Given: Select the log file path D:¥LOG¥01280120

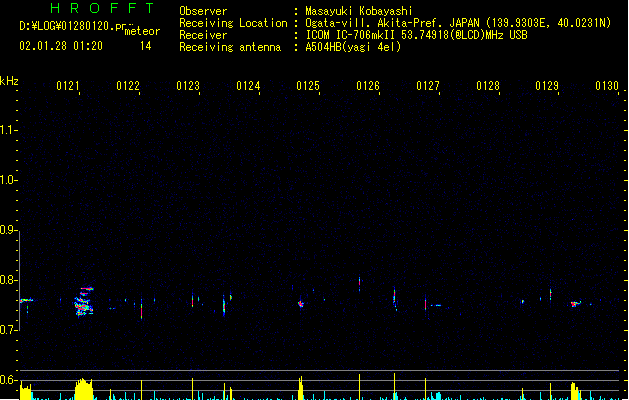Looking at the screenshot, I should click(x=66, y=26).
